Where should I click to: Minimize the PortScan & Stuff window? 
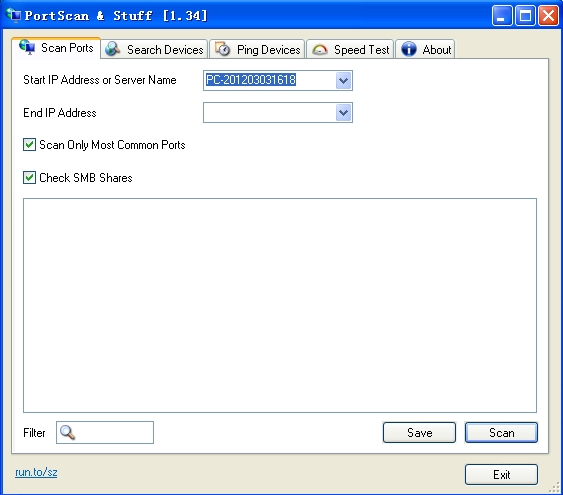pos(502,15)
